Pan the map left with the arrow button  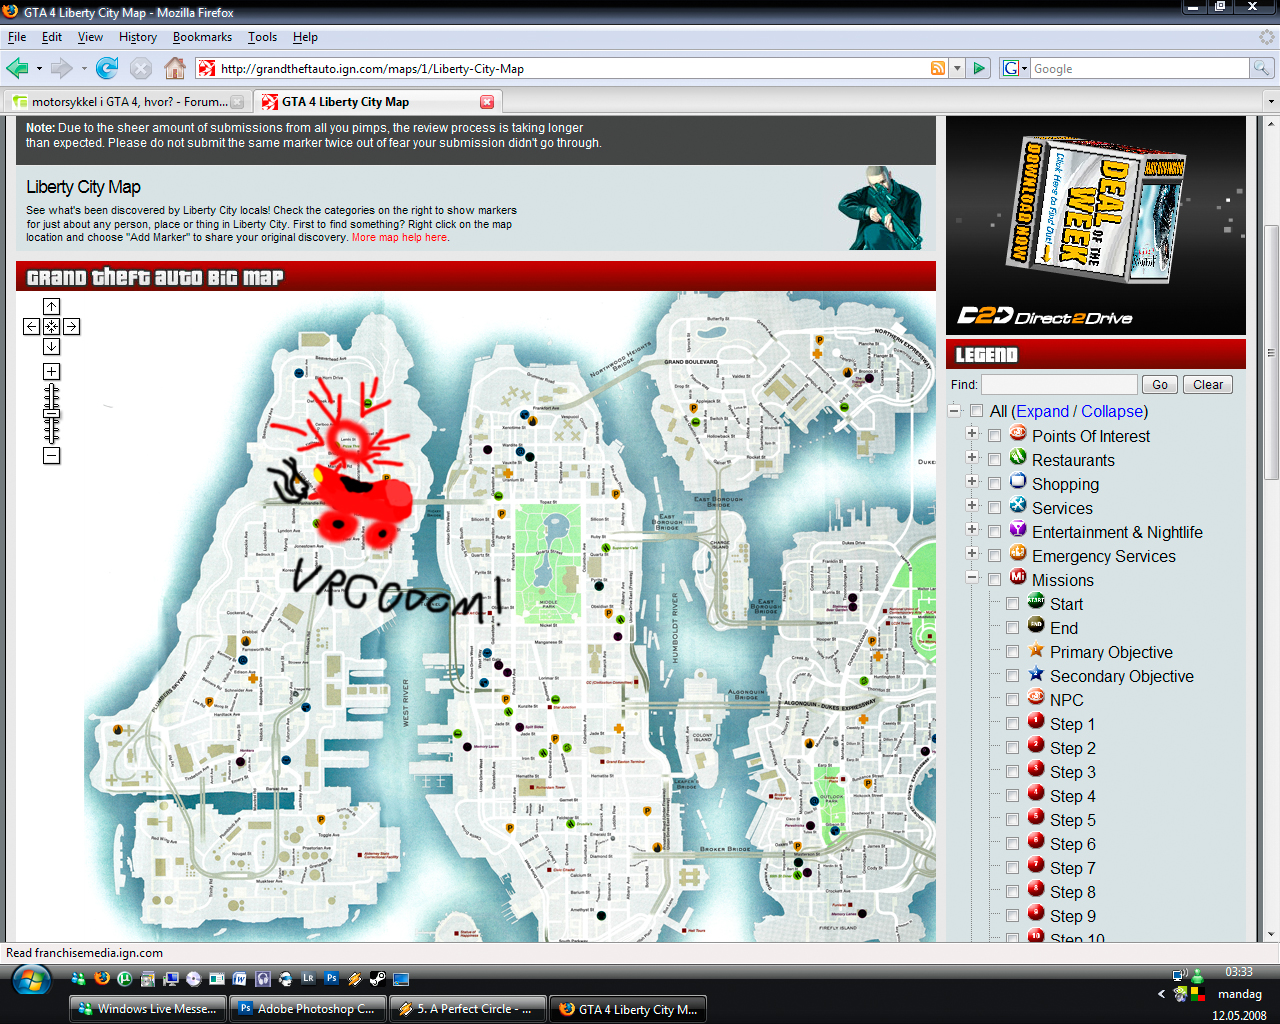coord(31,326)
